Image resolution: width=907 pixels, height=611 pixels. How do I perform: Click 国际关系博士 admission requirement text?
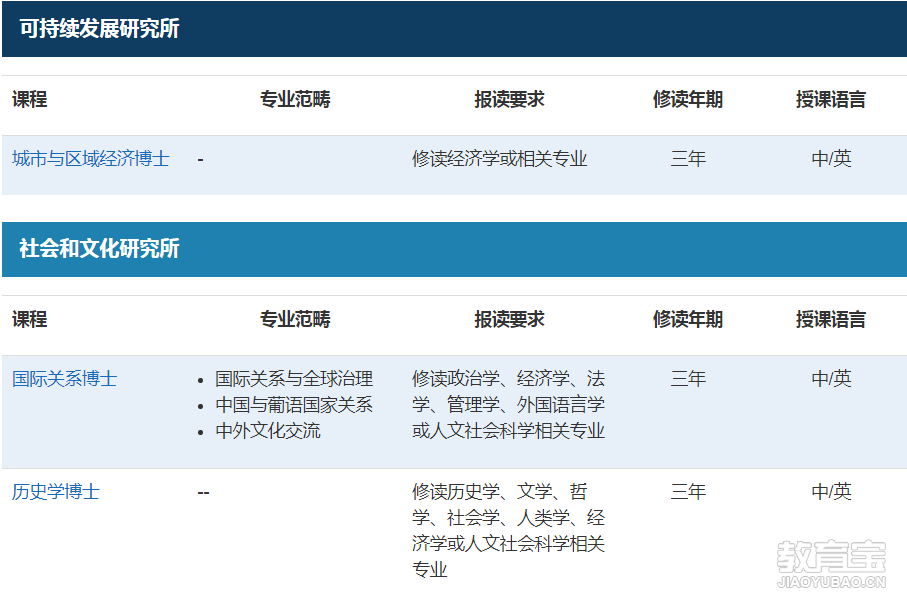(508, 404)
